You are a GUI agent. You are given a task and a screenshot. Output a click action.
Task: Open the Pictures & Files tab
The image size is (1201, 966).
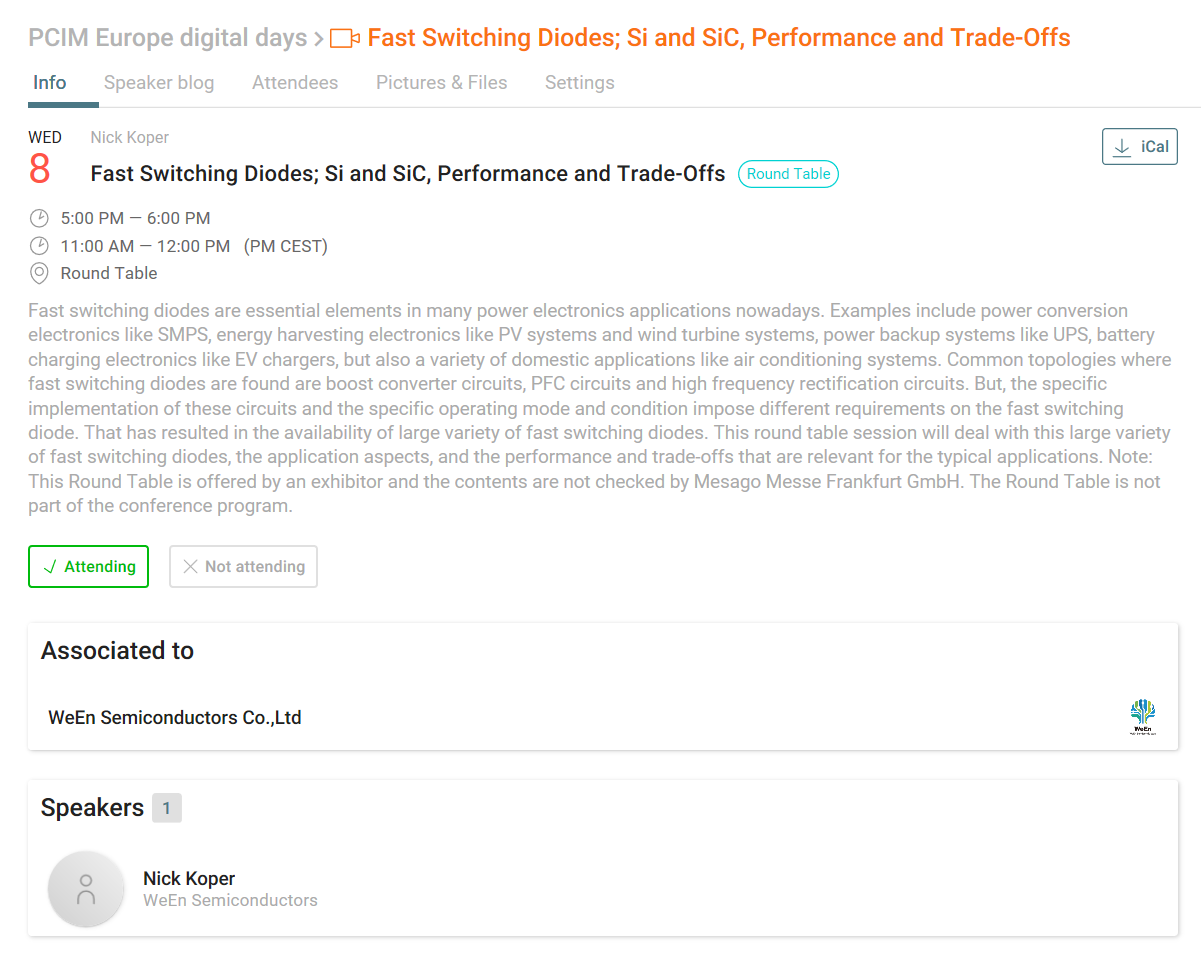click(x=441, y=83)
